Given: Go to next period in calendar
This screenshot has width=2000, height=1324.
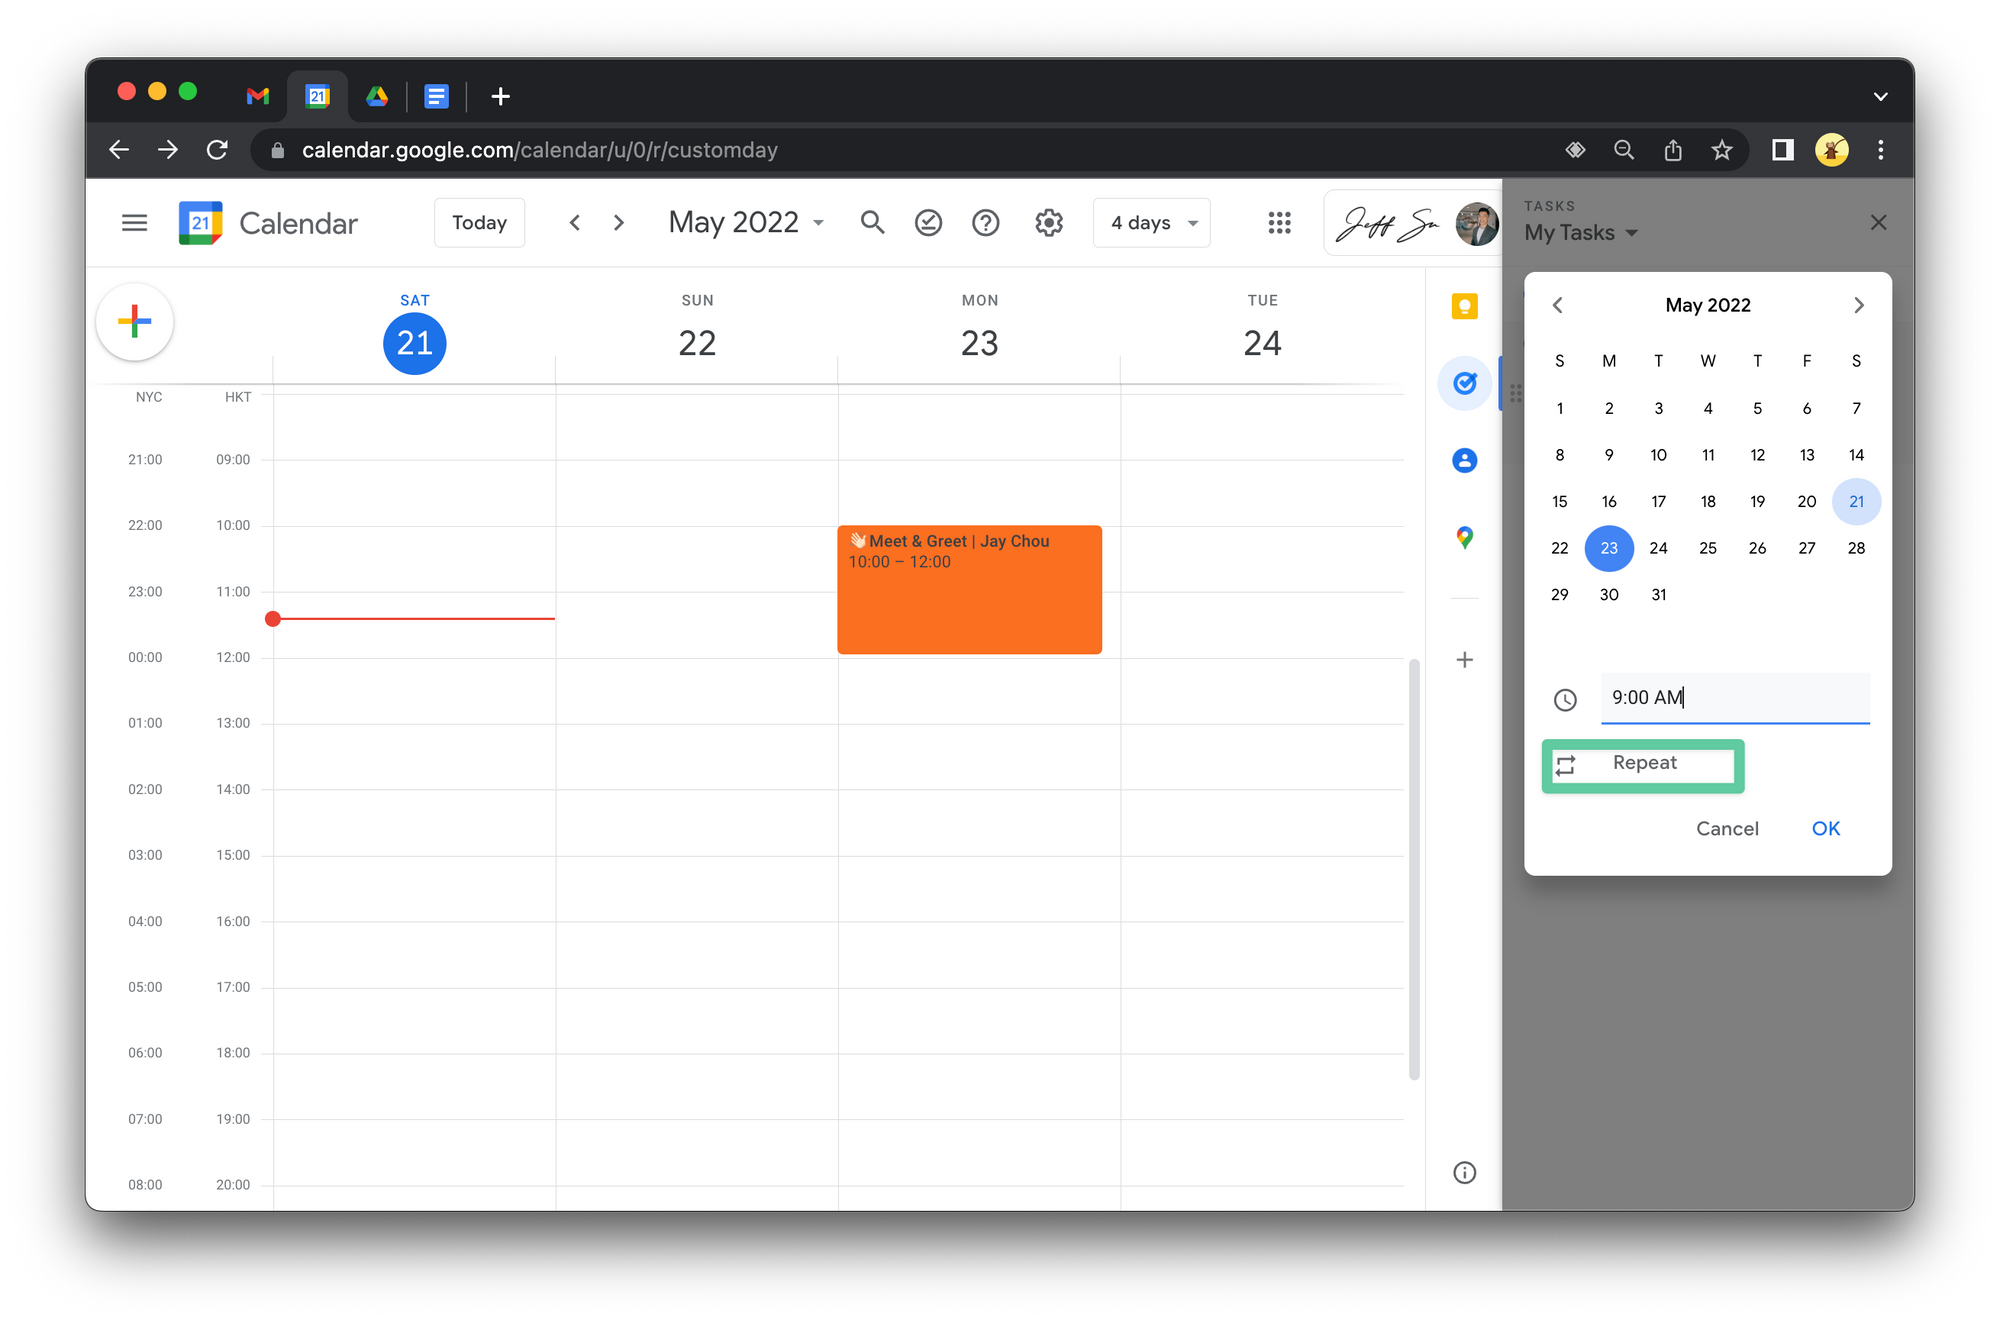Looking at the screenshot, I should (x=619, y=223).
